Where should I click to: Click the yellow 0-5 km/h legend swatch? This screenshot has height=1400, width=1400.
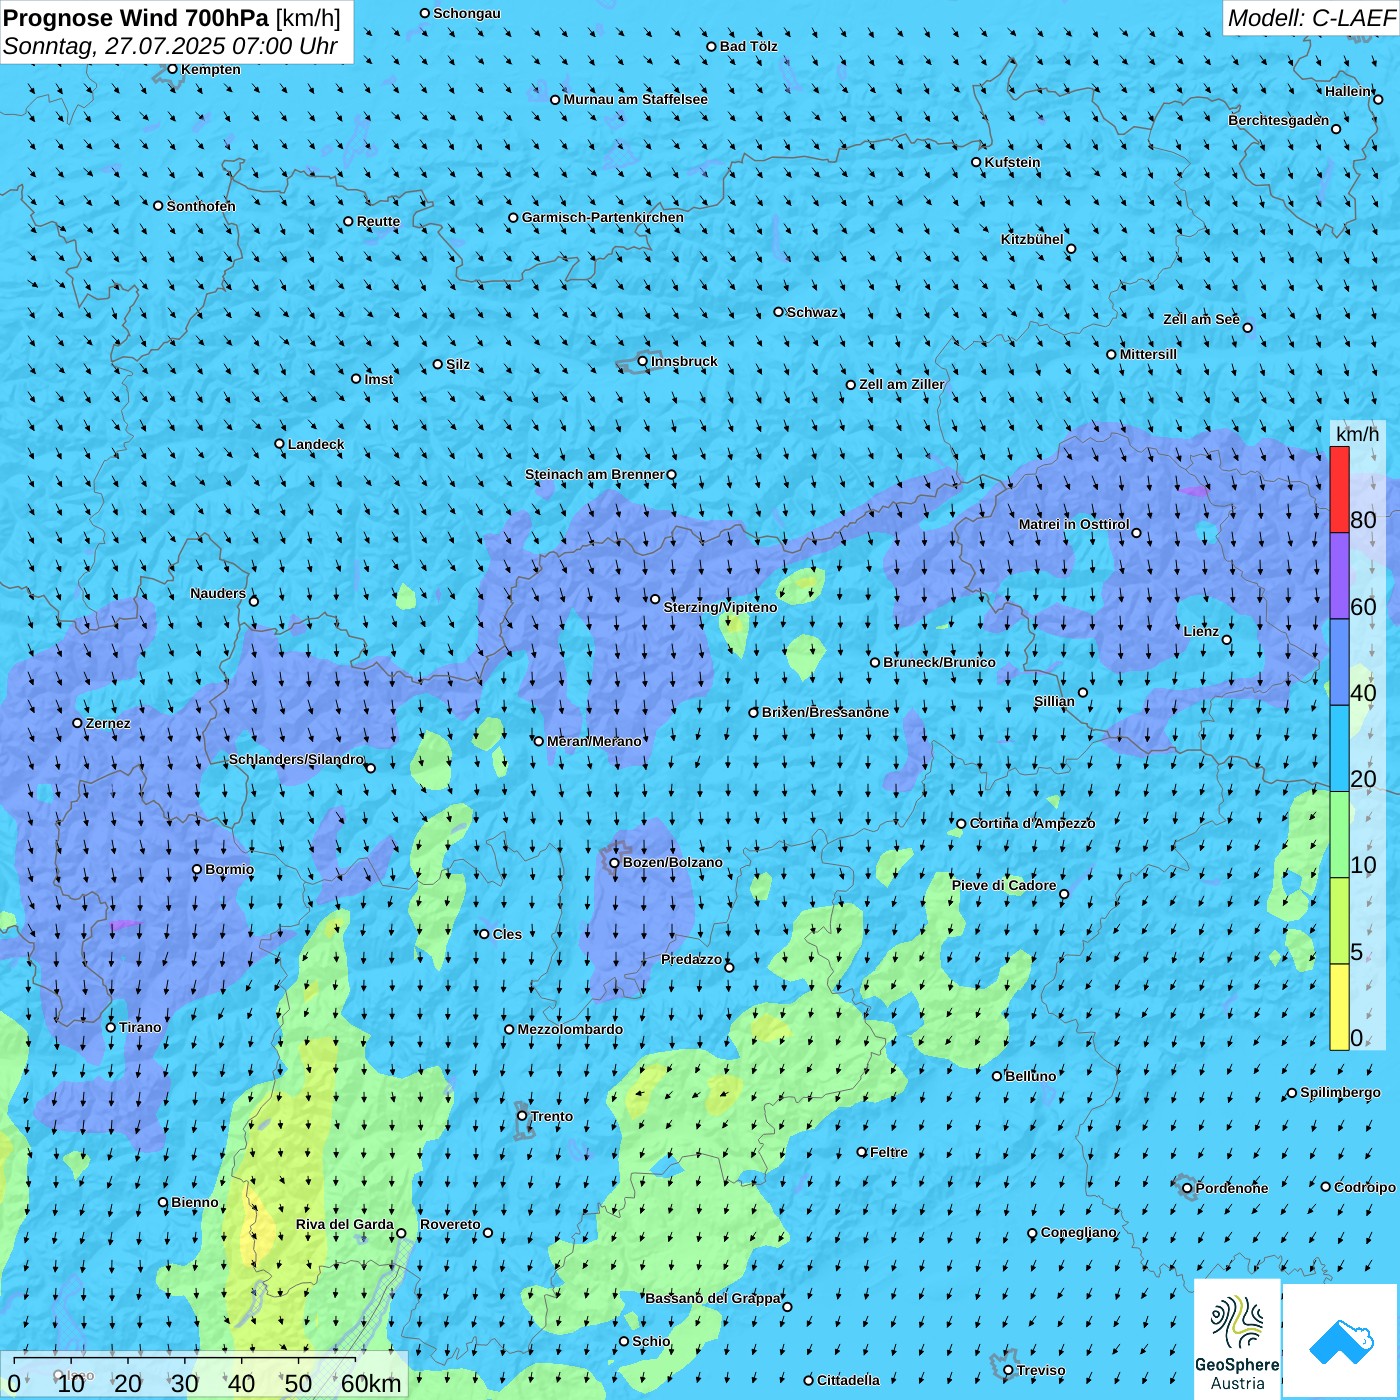click(x=1339, y=1007)
